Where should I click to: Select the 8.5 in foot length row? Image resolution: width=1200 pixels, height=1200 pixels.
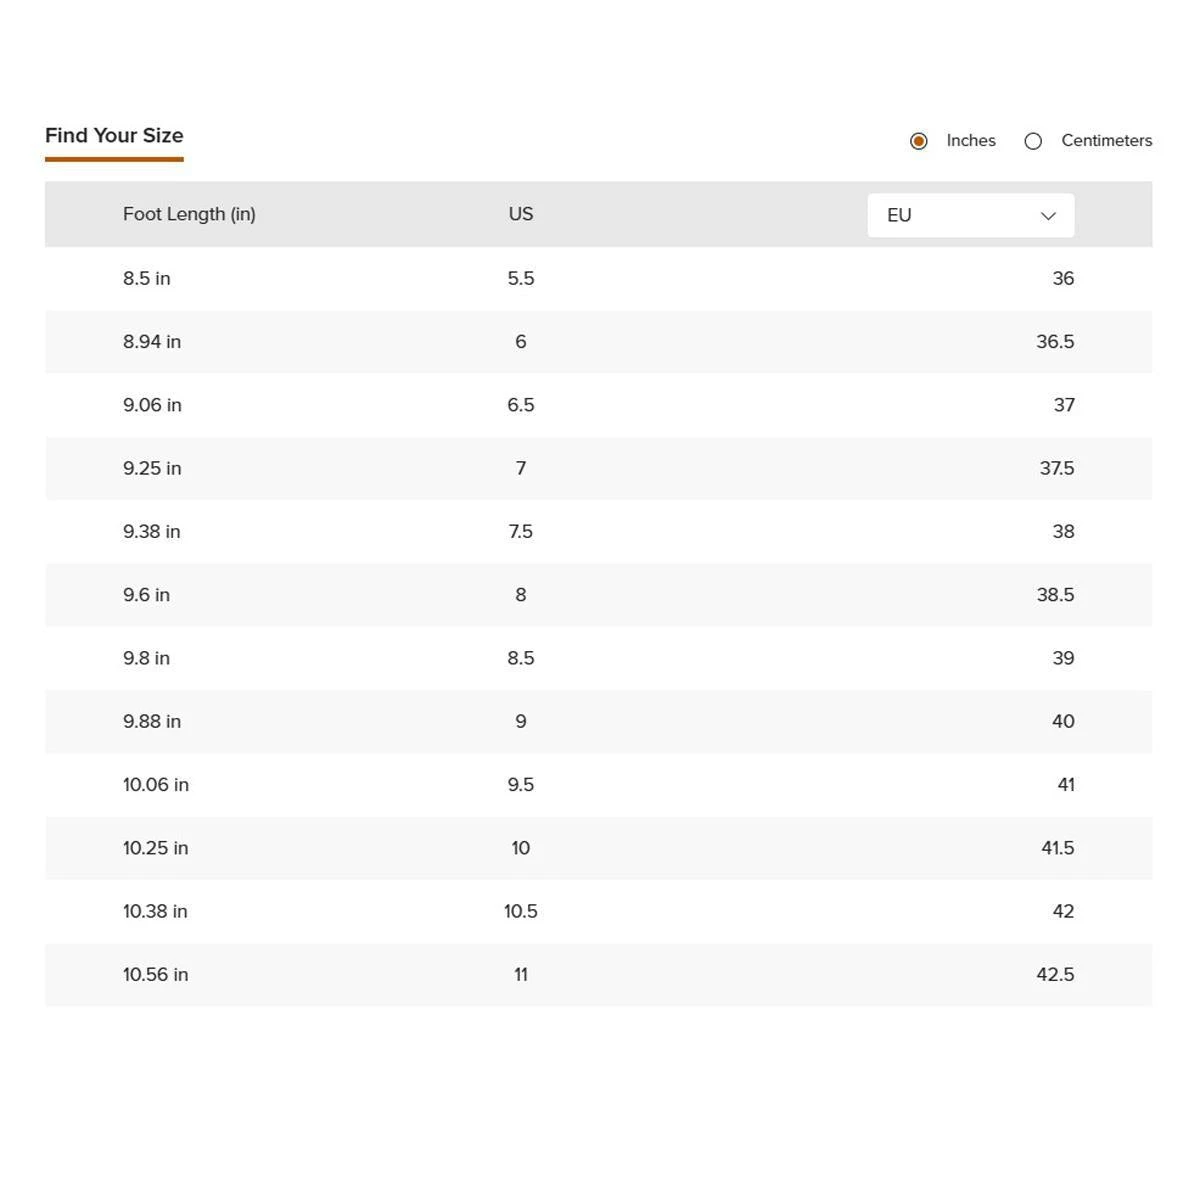(x=147, y=278)
